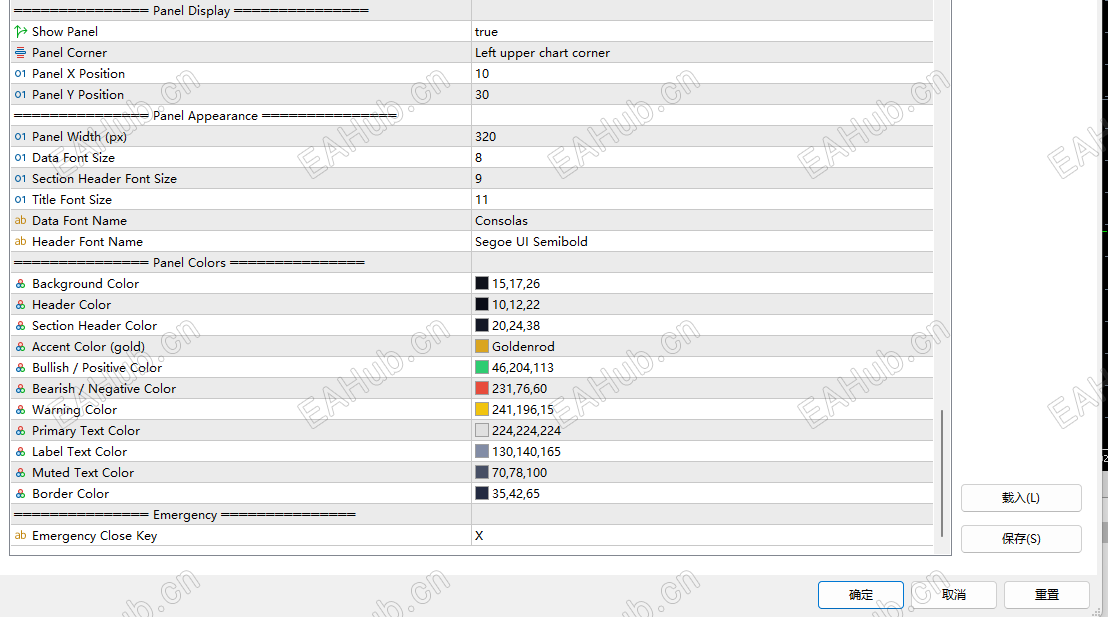Click the Data Font Name string icon
The image size is (1108, 617).
(x=20, y=221)
